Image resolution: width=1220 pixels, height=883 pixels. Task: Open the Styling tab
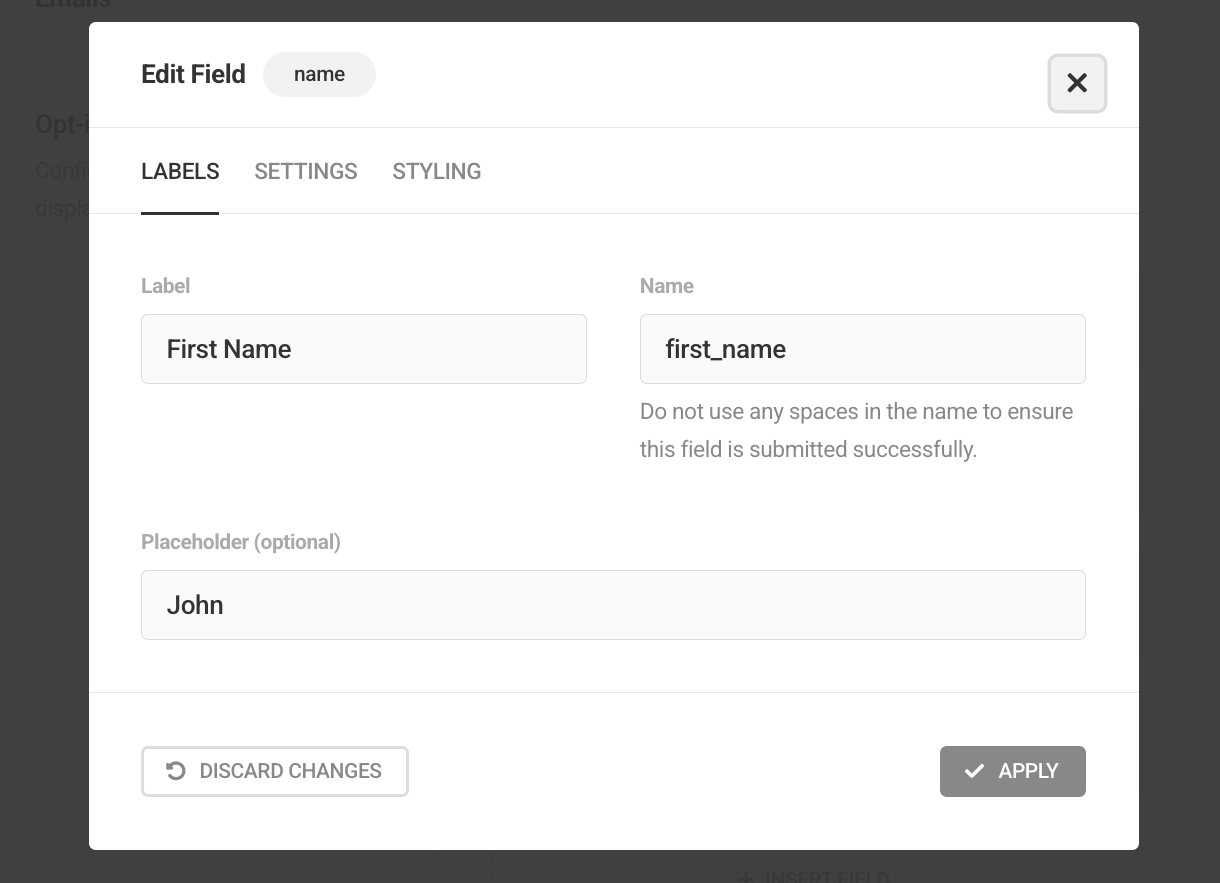[437, 172]
